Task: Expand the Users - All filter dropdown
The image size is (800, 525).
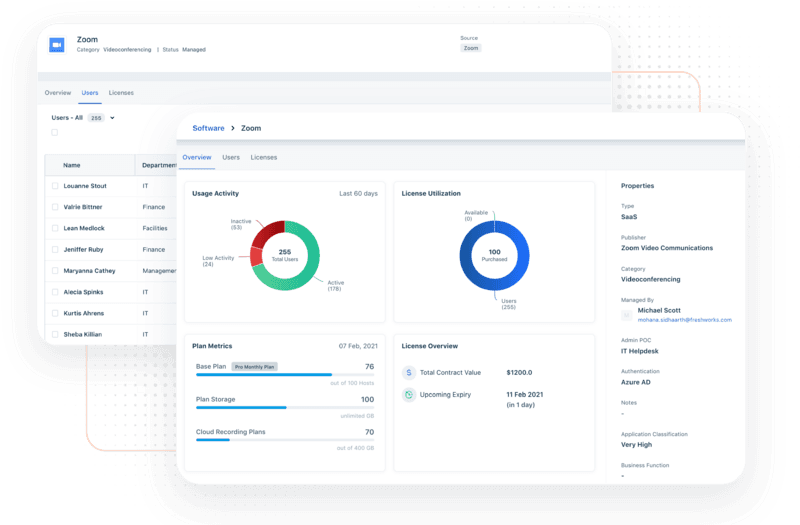Action: (112, 118)
